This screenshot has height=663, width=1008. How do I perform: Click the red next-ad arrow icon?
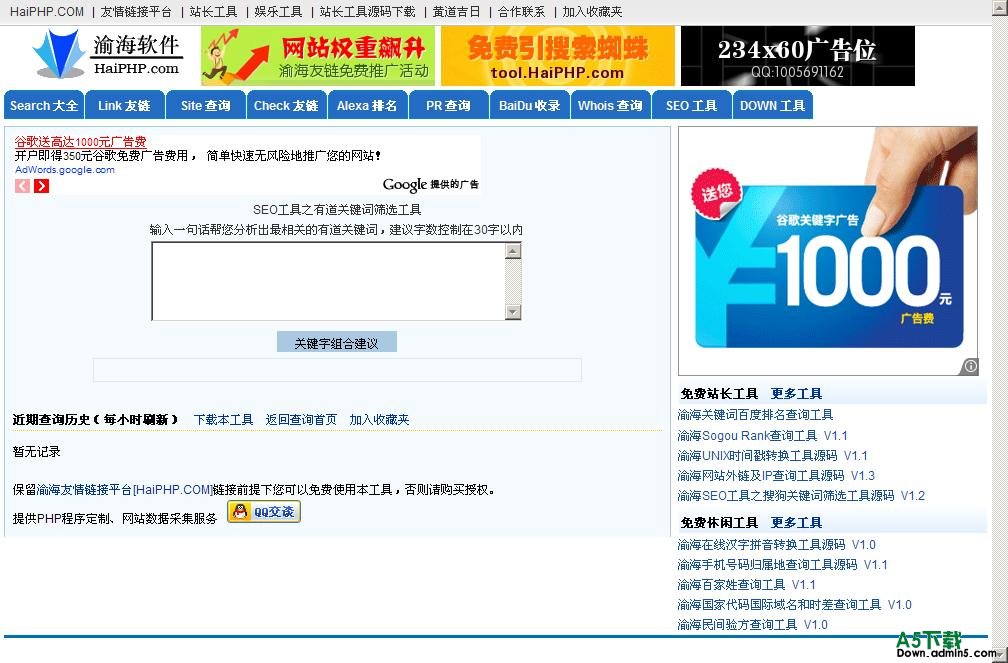click(x=41, y=186)
